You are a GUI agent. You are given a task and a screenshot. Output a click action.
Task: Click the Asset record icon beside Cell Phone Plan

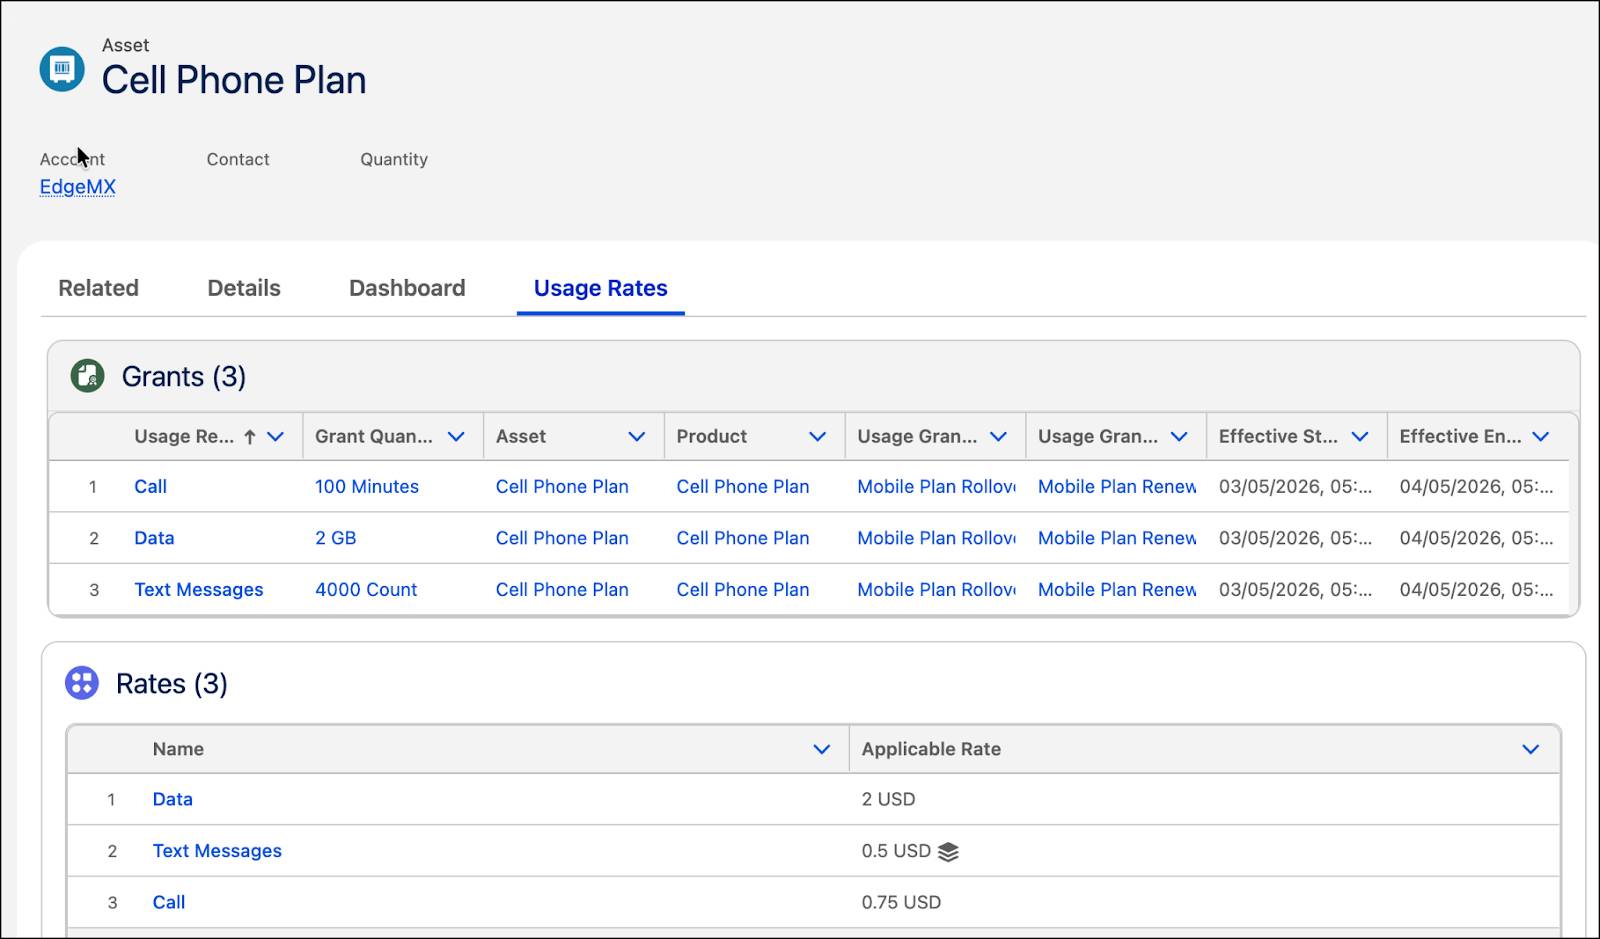pyautogui.click(x=62, y=69)
